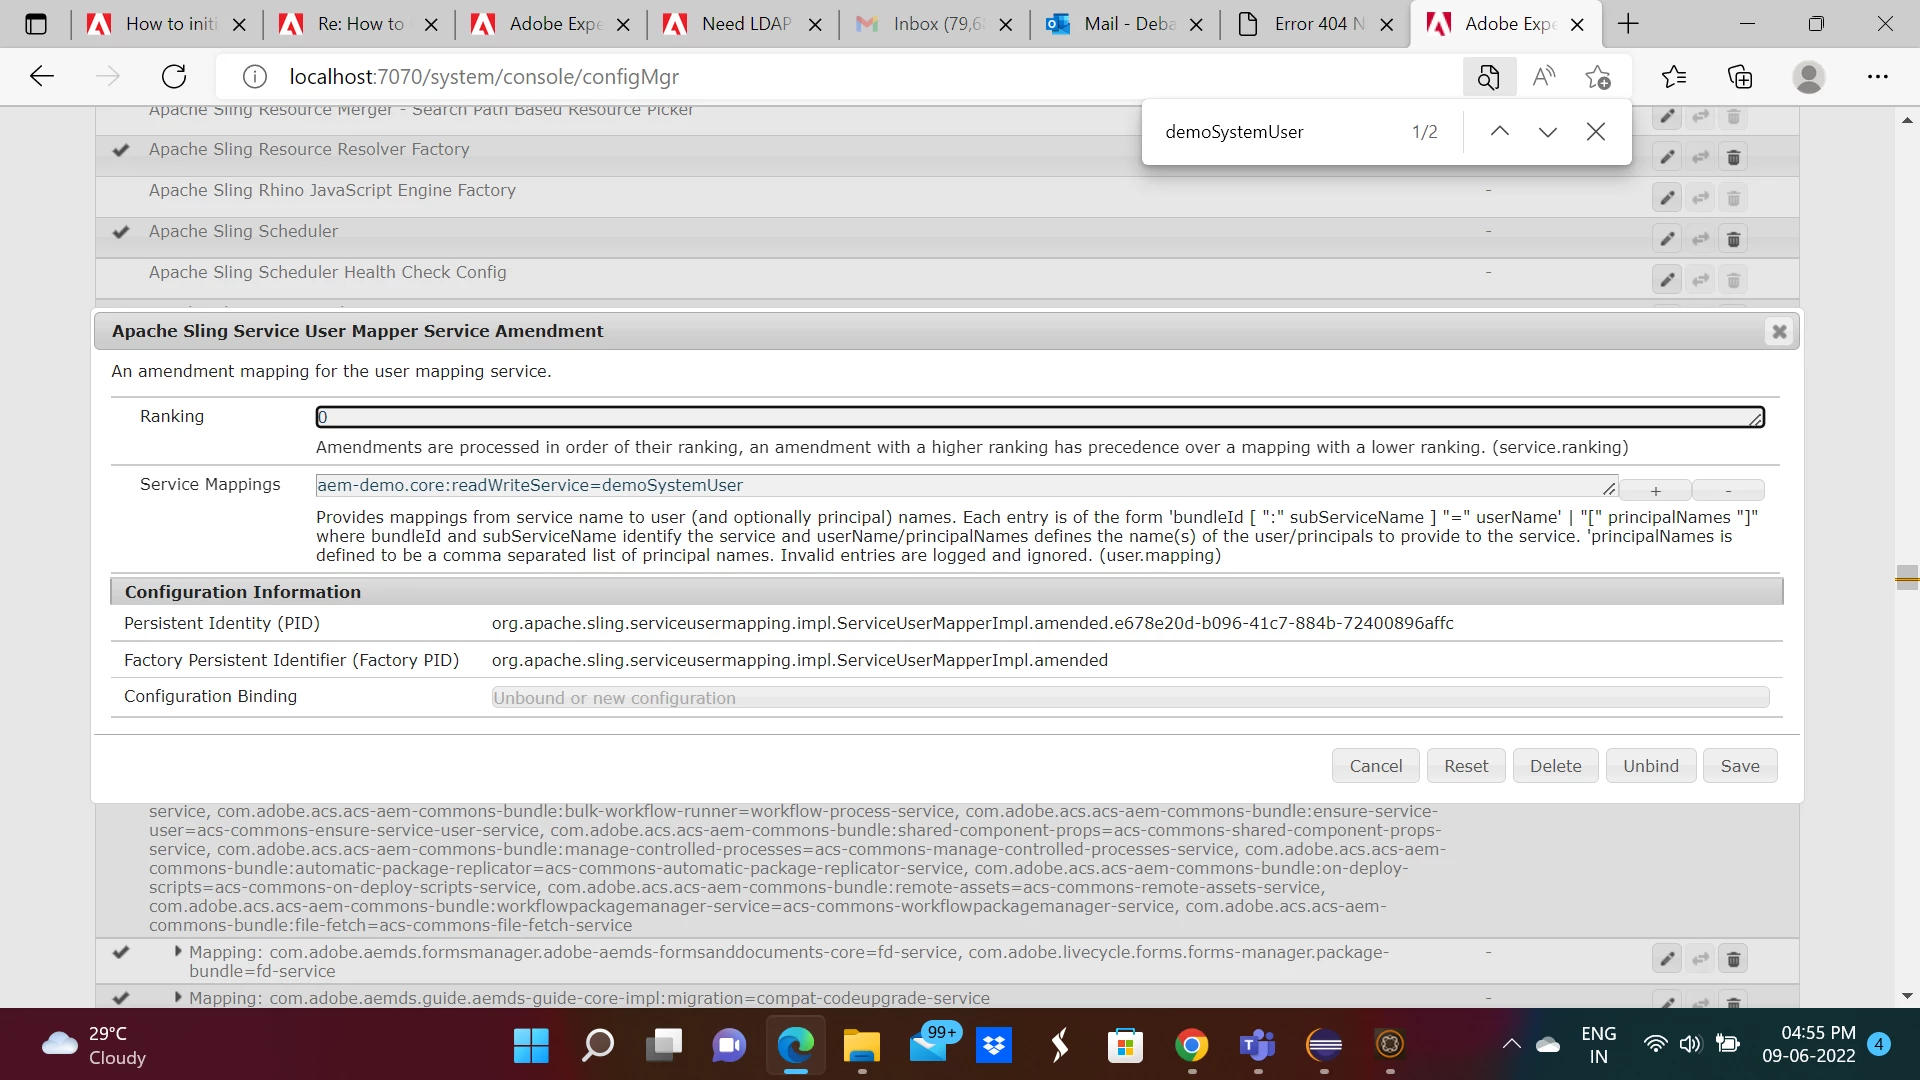Viewport: 1920px width, 1080px height.
Task: Click next match arrow in find bar
Action: point(1547,132)
